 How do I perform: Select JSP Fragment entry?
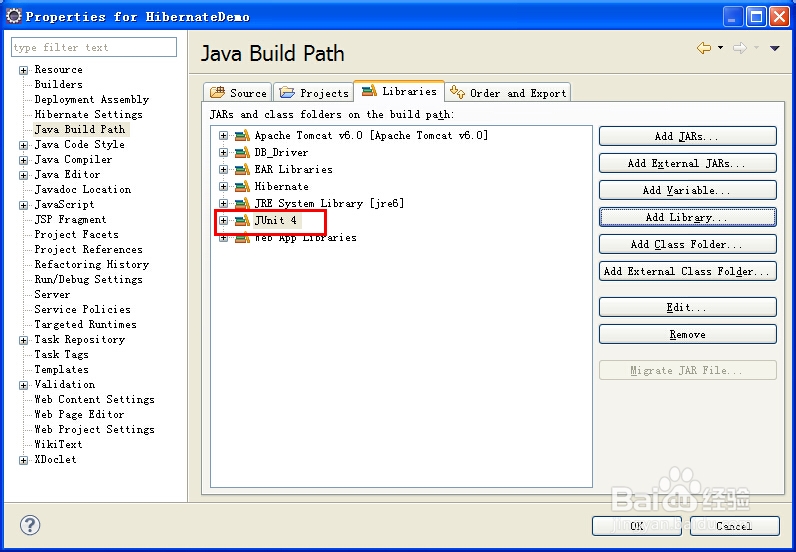pyautogui.click(x=71, y=219)
